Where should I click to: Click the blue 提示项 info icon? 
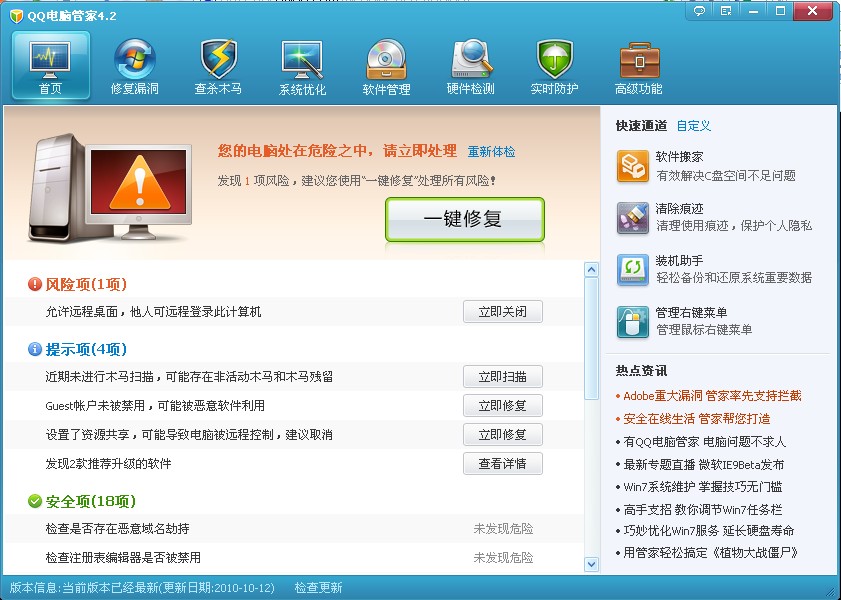click(x=35, y=350)
